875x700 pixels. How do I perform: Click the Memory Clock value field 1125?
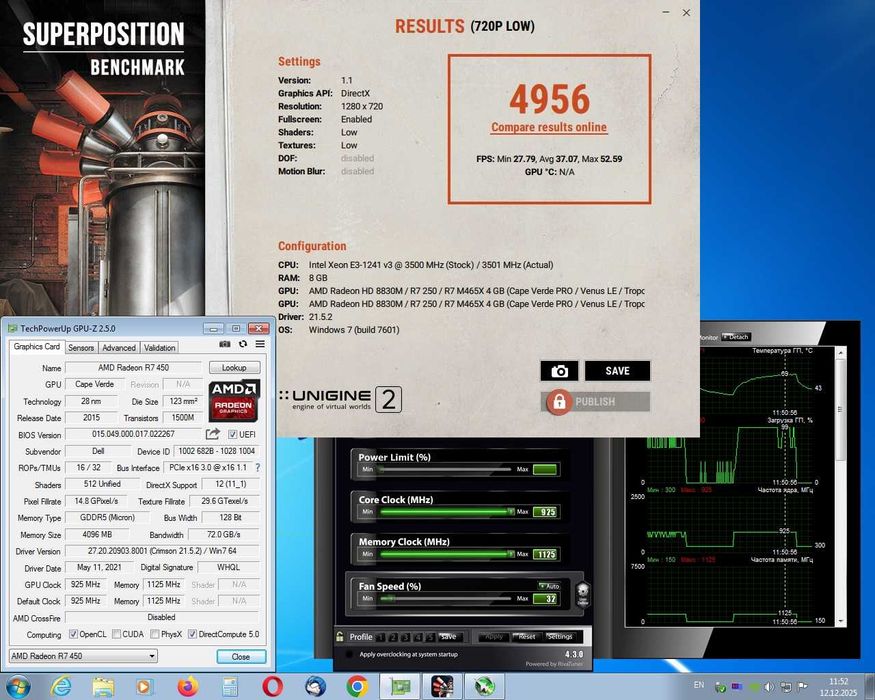[x=546, y=554]
